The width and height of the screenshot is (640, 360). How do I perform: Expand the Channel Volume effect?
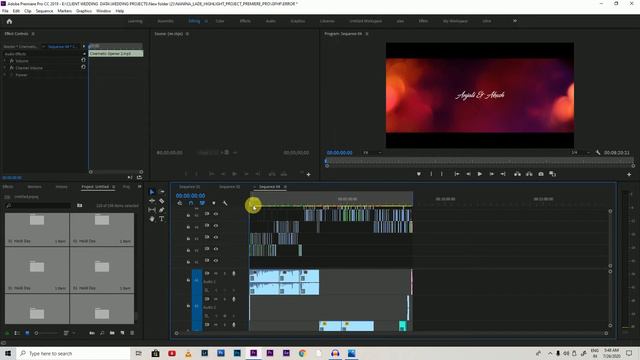(5, 68)
